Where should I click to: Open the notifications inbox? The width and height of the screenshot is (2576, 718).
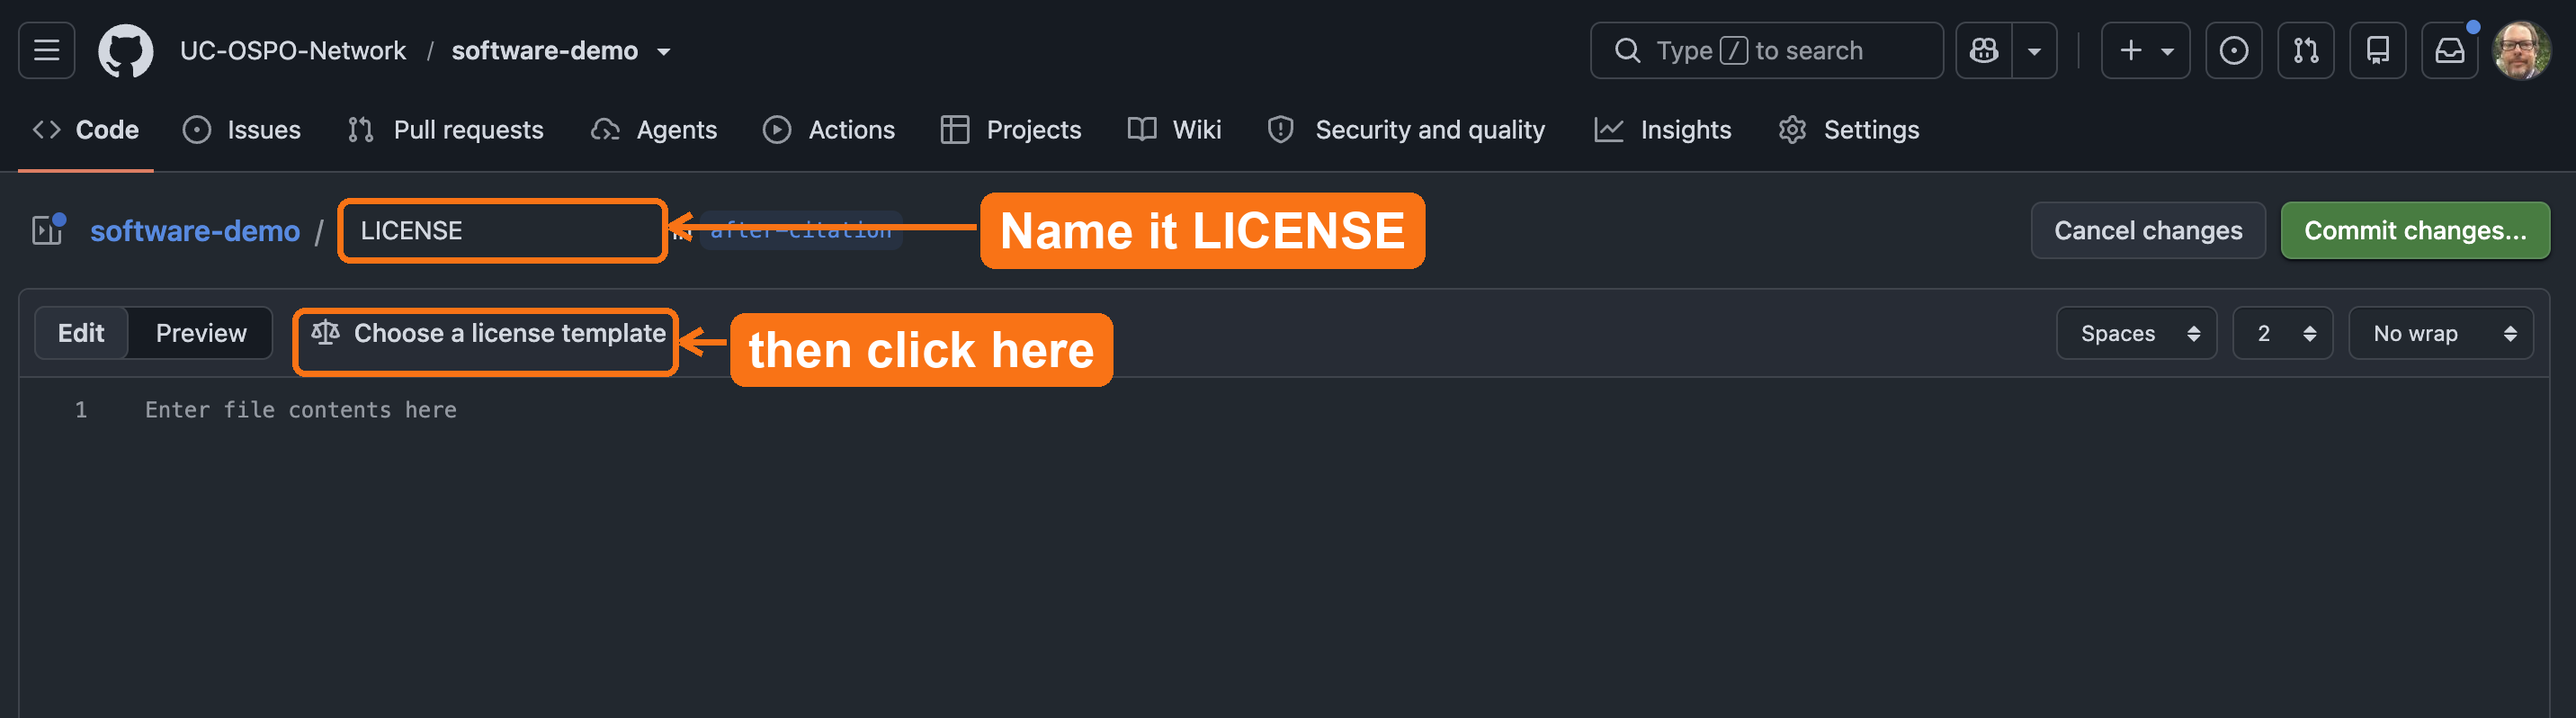click(x=2450, y=50)
